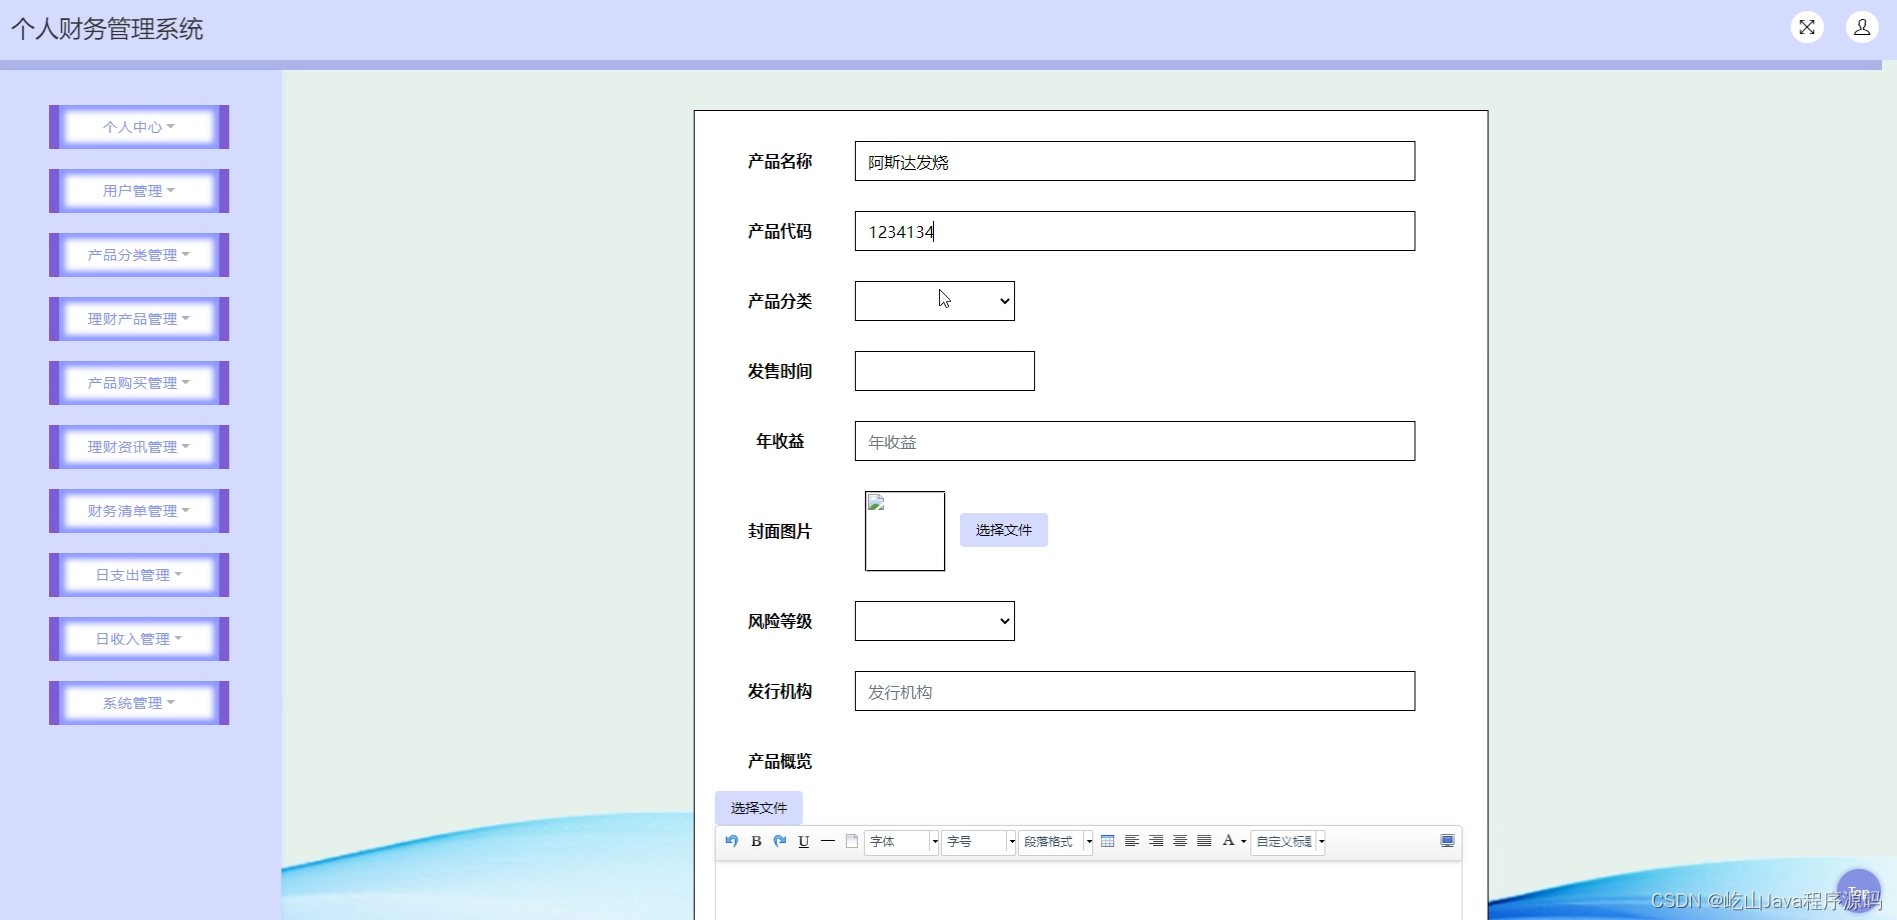The image size is (1897, 920).
Task: Expand the 个人中心 sidebar menu
Action: coord(138,127)
